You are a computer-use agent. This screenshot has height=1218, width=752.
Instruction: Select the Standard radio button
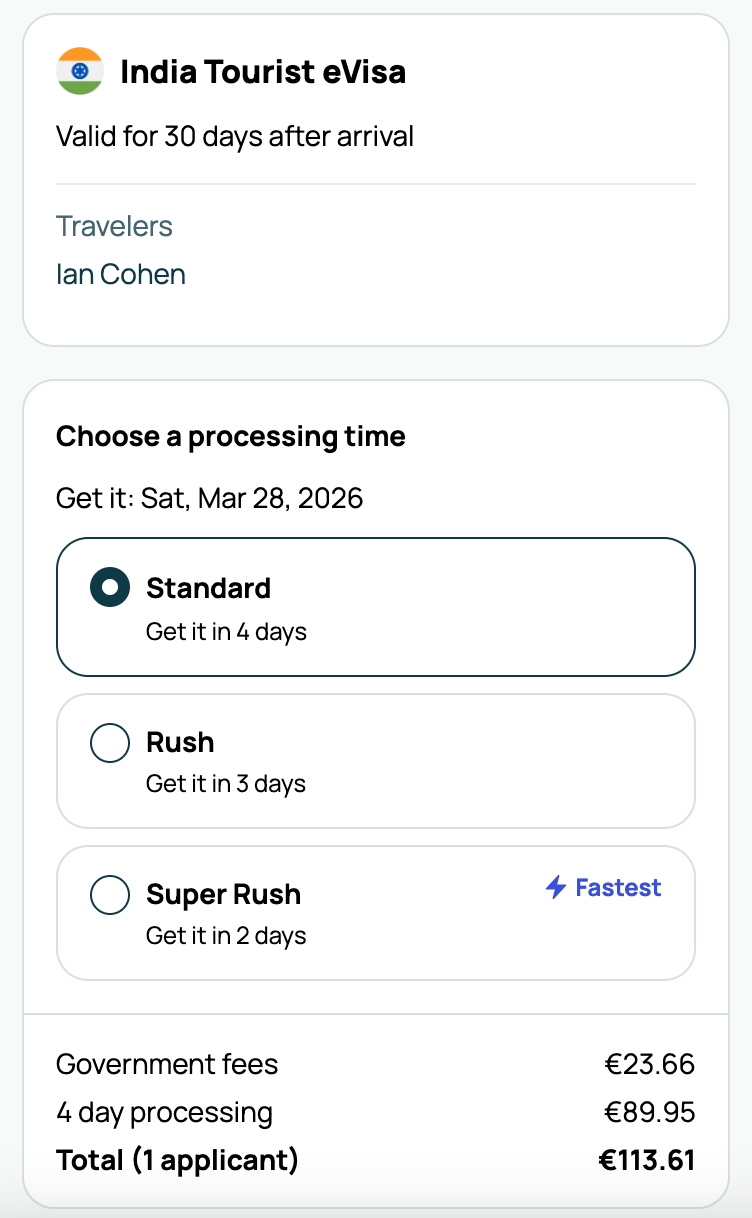point(110,588)
